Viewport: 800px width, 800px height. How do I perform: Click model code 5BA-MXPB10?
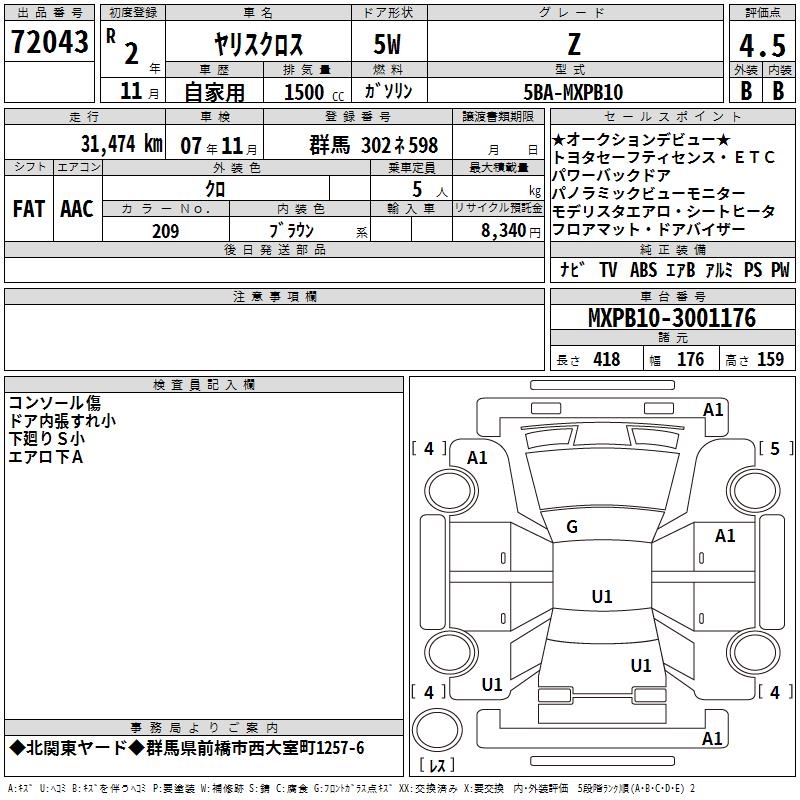(573, 92)
